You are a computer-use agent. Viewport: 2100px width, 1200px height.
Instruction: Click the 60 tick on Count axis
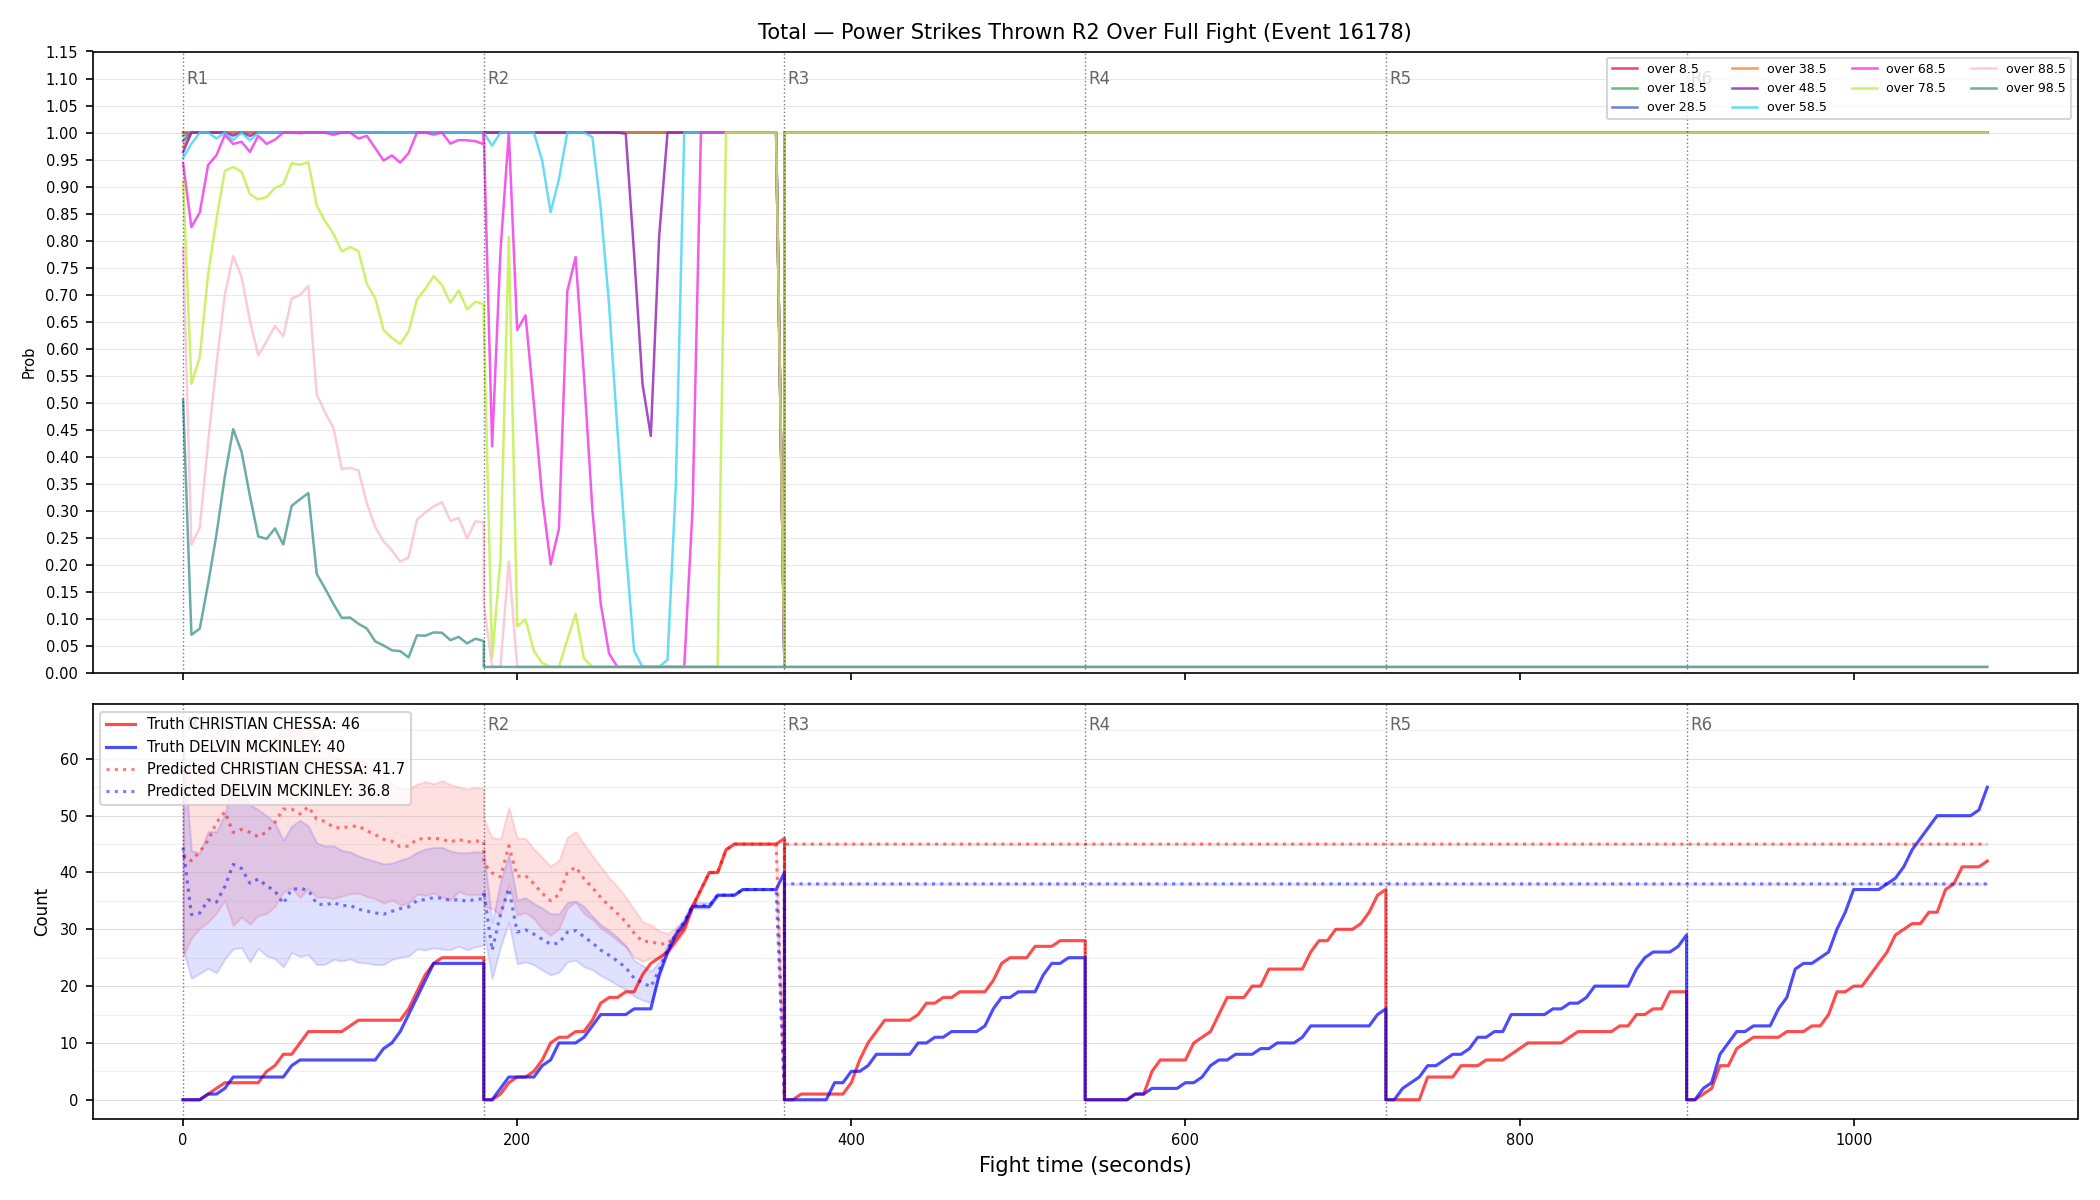[x=69, y=759]
